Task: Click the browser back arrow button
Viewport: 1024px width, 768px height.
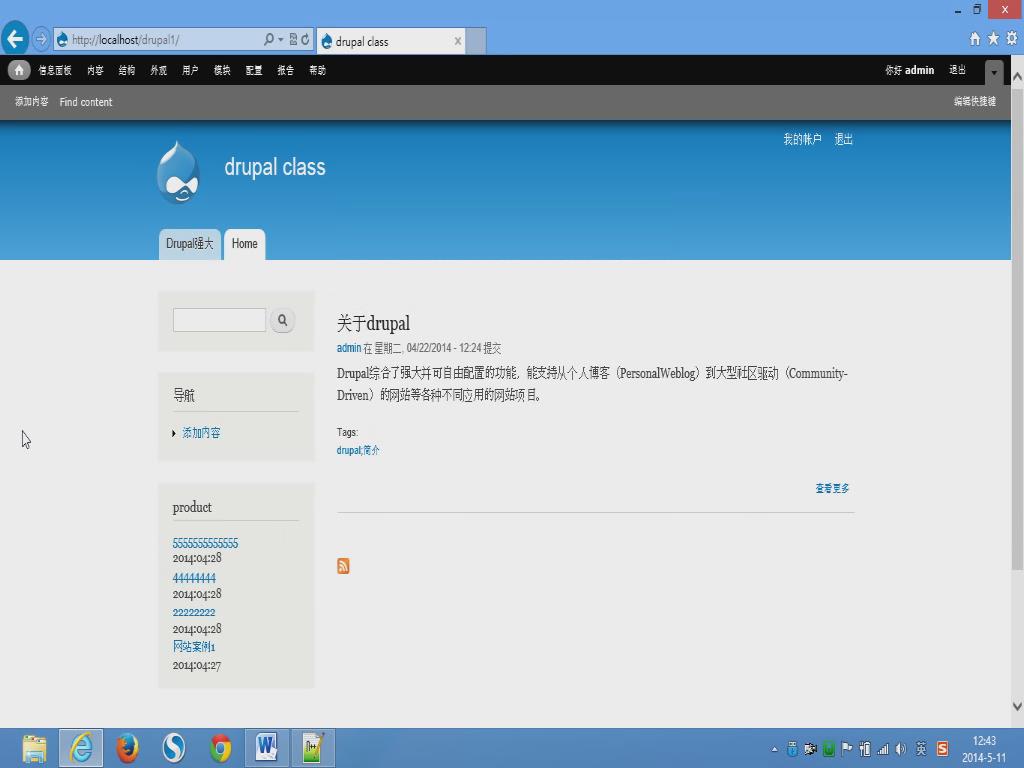Action: coord(15,39)
